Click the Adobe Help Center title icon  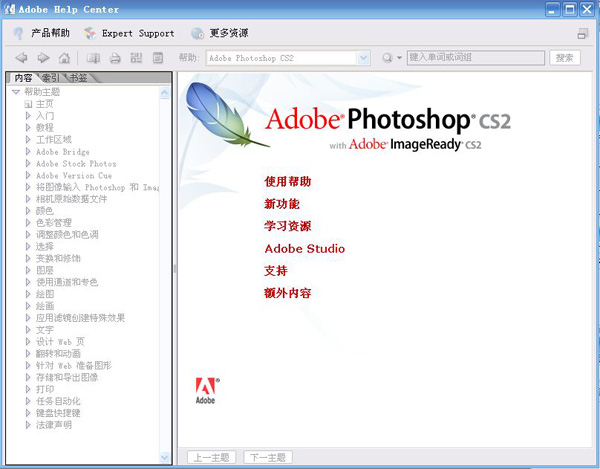pyautogui.click(x=9, y=9)
